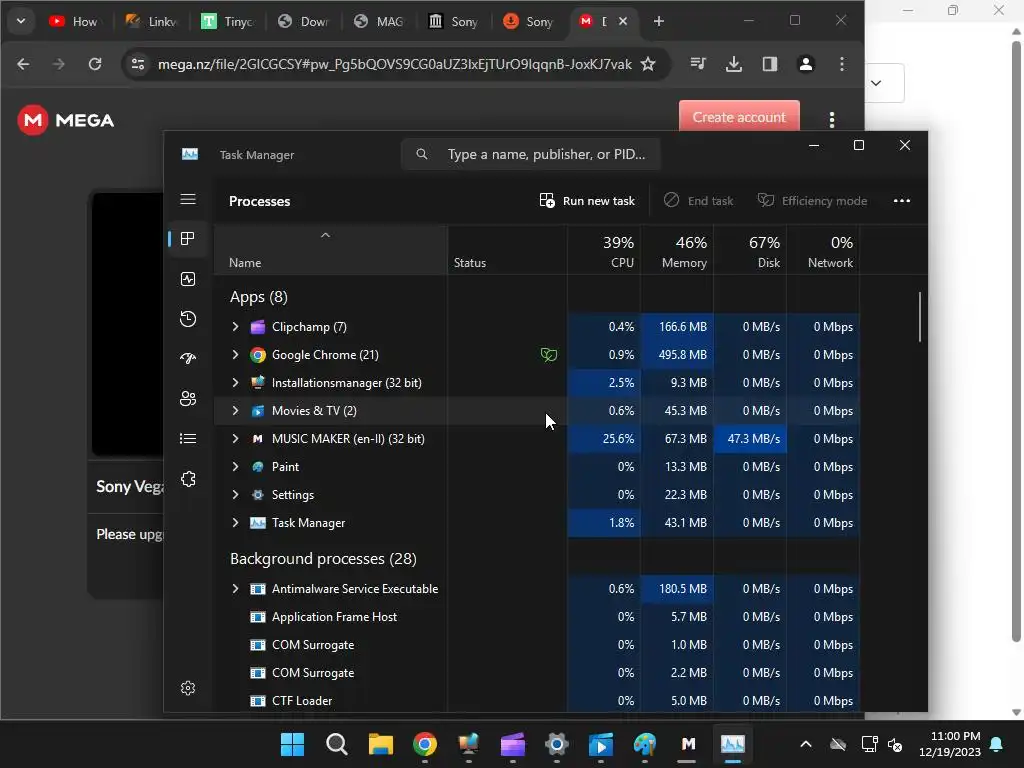Open Paint from the taskbar
Screen dimensions: 1024x768
(x=645, y=744)
